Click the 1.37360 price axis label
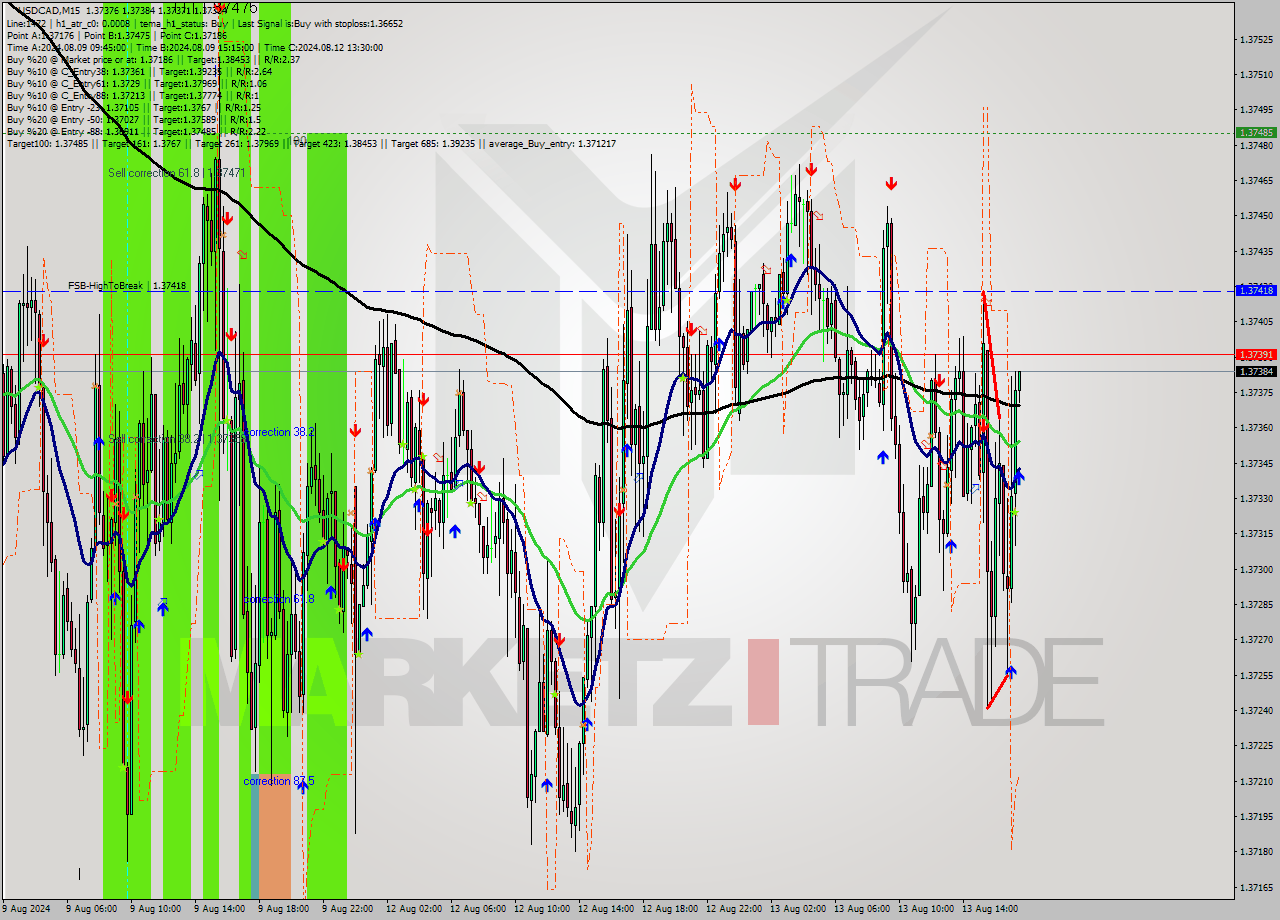Screen dimensions: 1280x920 tap(1256, 428)
